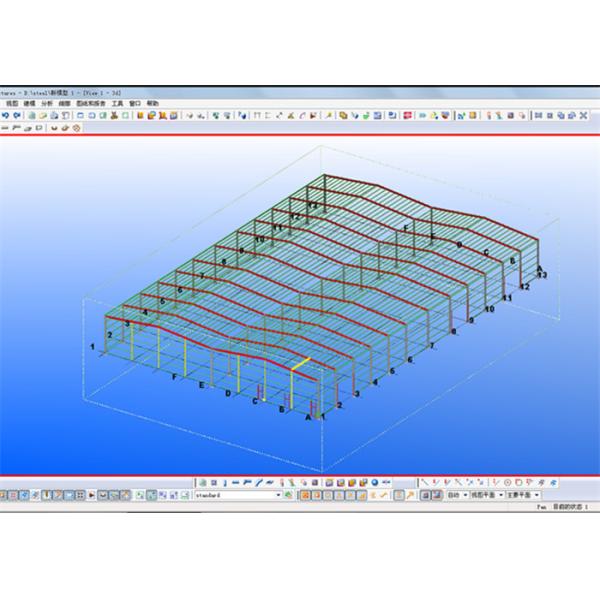Open the 'standard' selection filter dropdown
This screenshot has width=600, height=600.
pyautogui.click(x=279, y=495)
